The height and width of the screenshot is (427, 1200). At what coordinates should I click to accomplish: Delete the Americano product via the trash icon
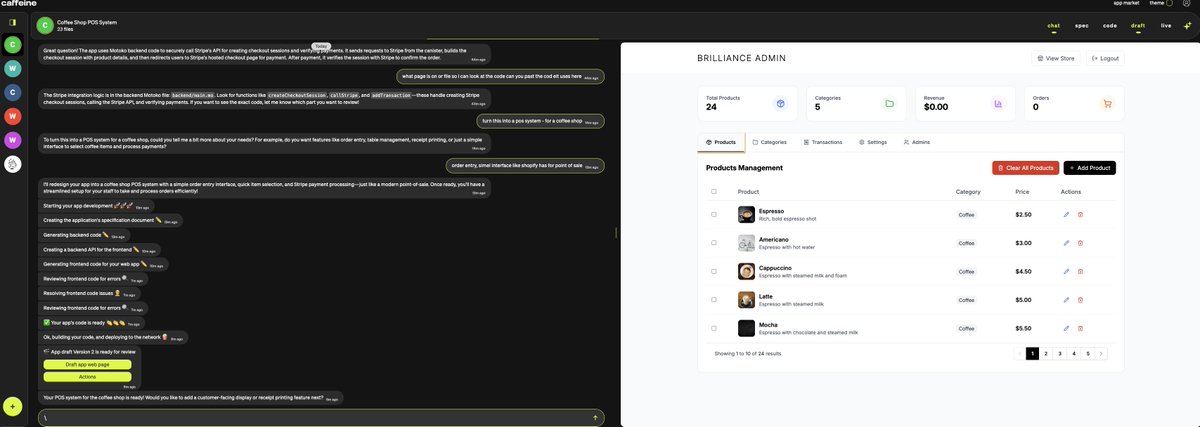(1080, 243)
